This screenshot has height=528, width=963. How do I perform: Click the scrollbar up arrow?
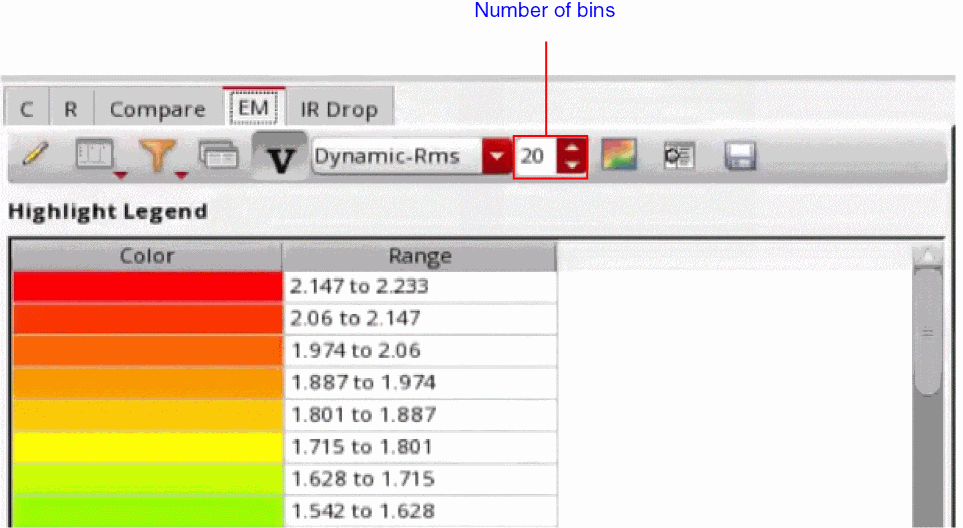click(x=927, y=255)
